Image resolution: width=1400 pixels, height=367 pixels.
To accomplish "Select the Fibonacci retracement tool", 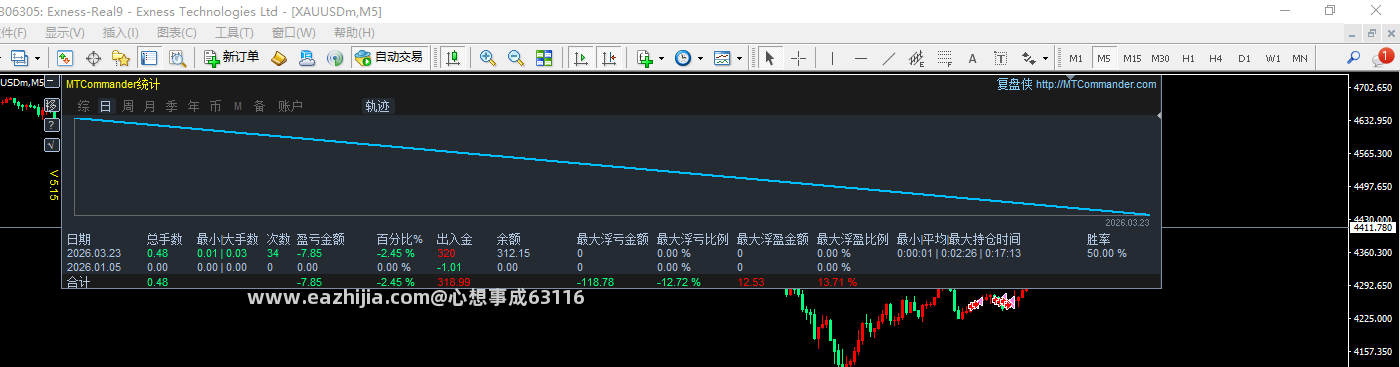I will (x=945, y=58).
